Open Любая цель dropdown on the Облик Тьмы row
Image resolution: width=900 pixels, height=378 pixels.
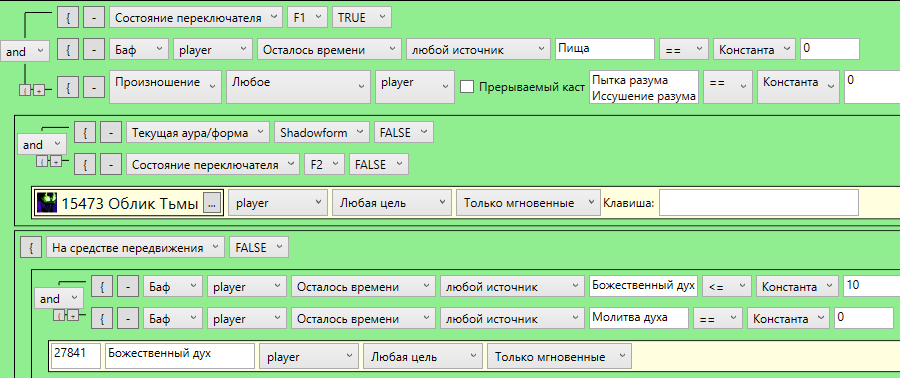coord(392,203)
